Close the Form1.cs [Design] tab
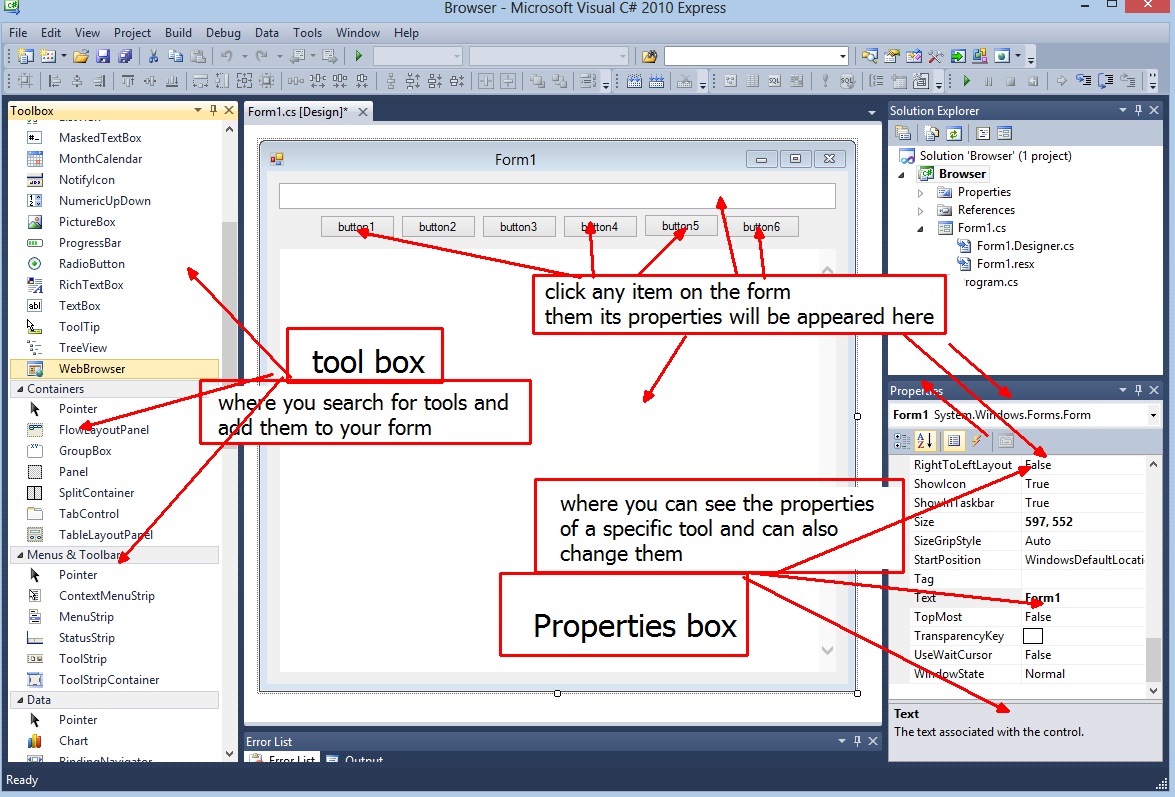The image size is (1175, 797). pos(363,112)
